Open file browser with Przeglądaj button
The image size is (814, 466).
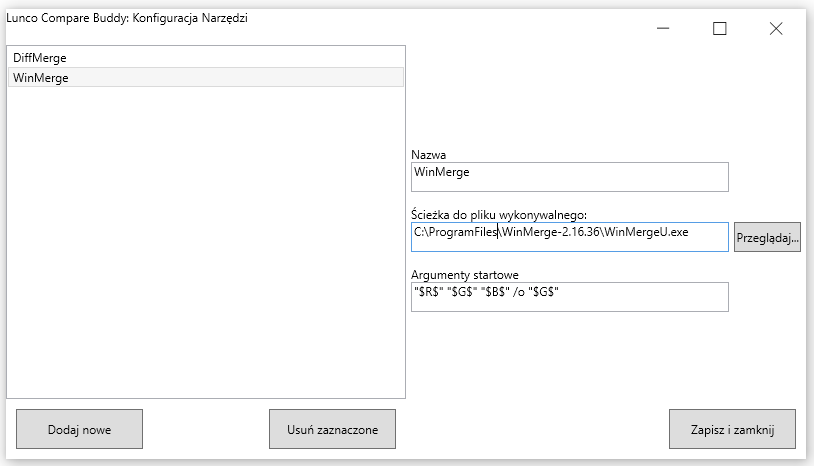click(x=767, y=238)
